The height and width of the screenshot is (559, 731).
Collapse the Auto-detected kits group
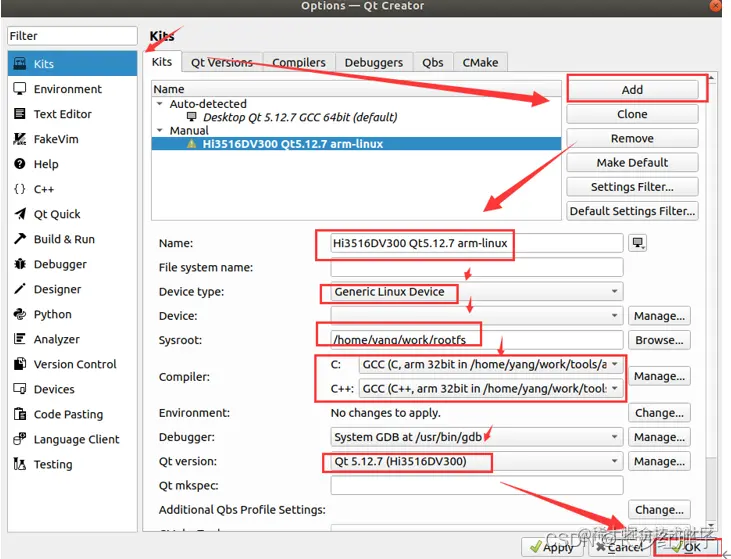coord(160,104)
